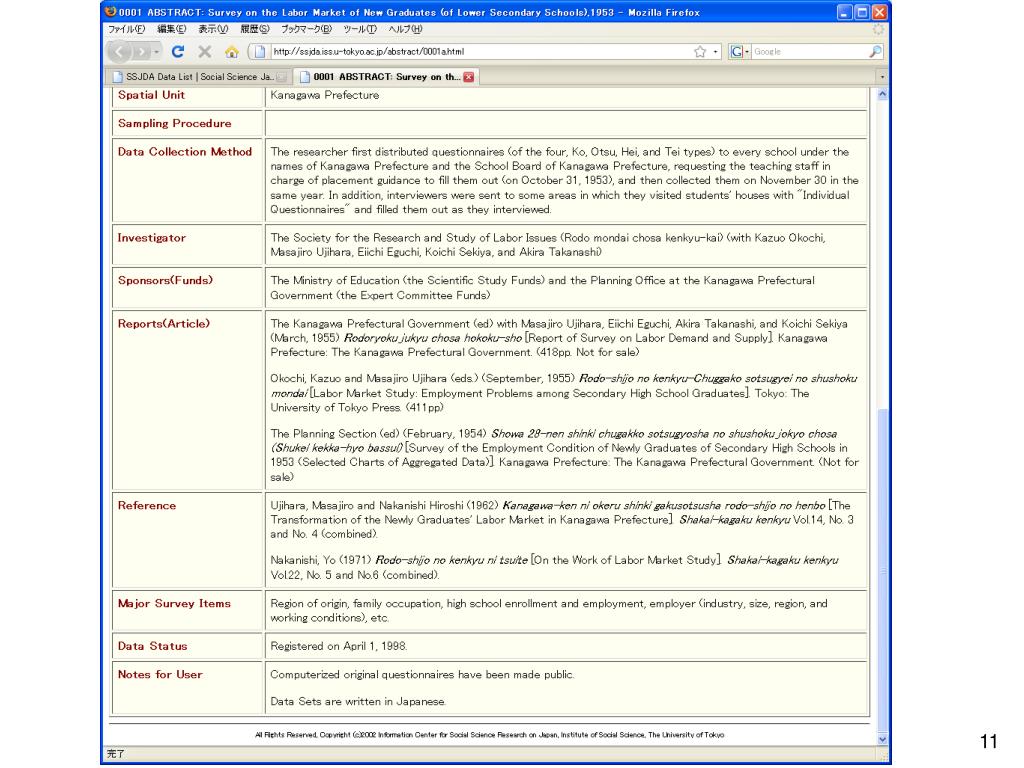Focus the address bar URL field

[480, 52]
